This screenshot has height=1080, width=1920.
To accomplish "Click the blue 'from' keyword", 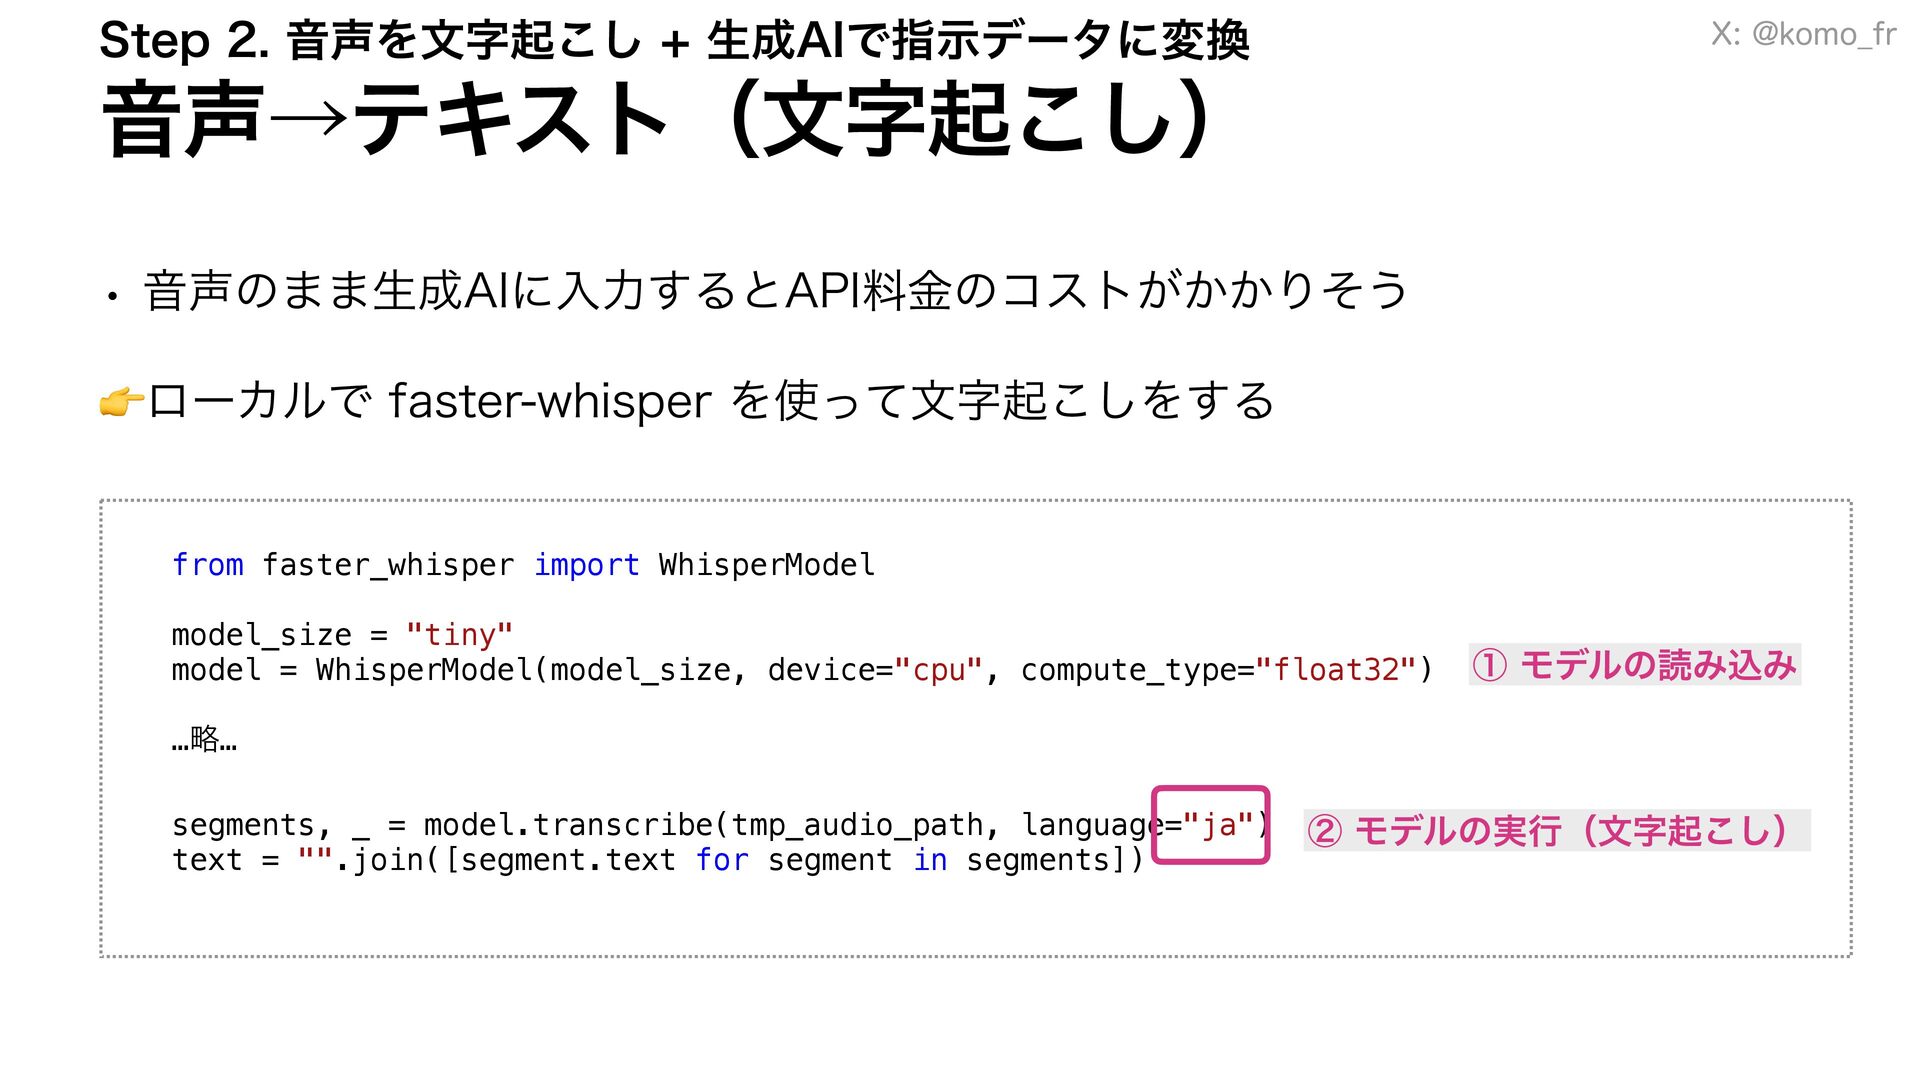I will pyautogui.click(x=207, y=565).
